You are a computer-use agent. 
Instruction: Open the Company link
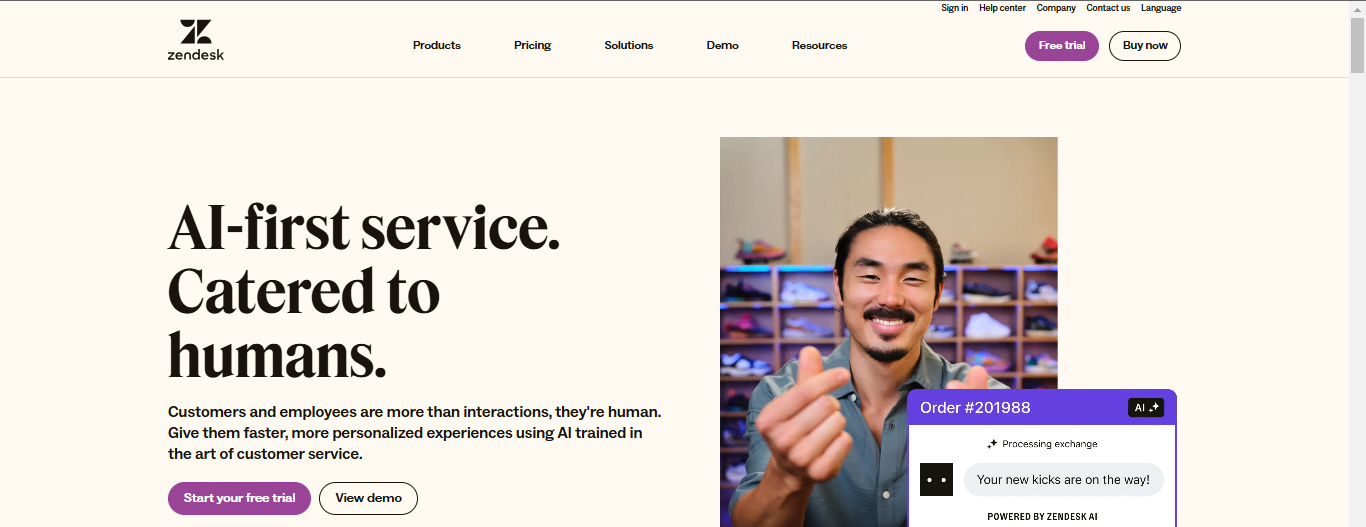click(1056, 8)
